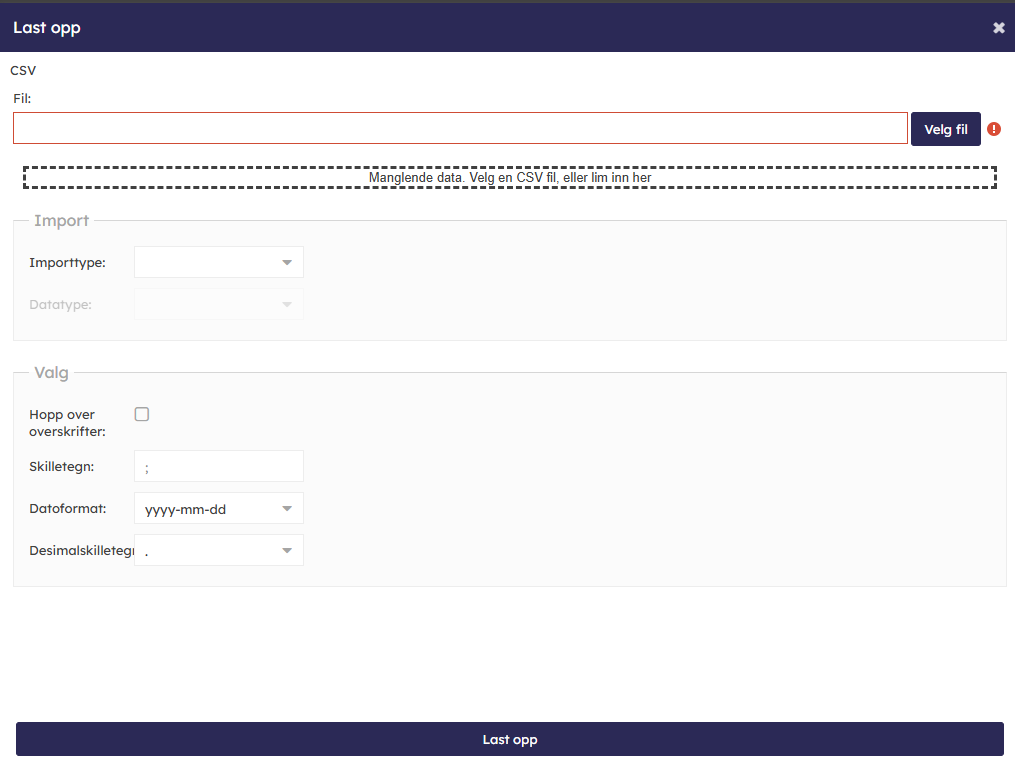Viewport: 1015px width, 764px height.
Task: Click into the Fil path input field
Action: (x=460, y=129)
